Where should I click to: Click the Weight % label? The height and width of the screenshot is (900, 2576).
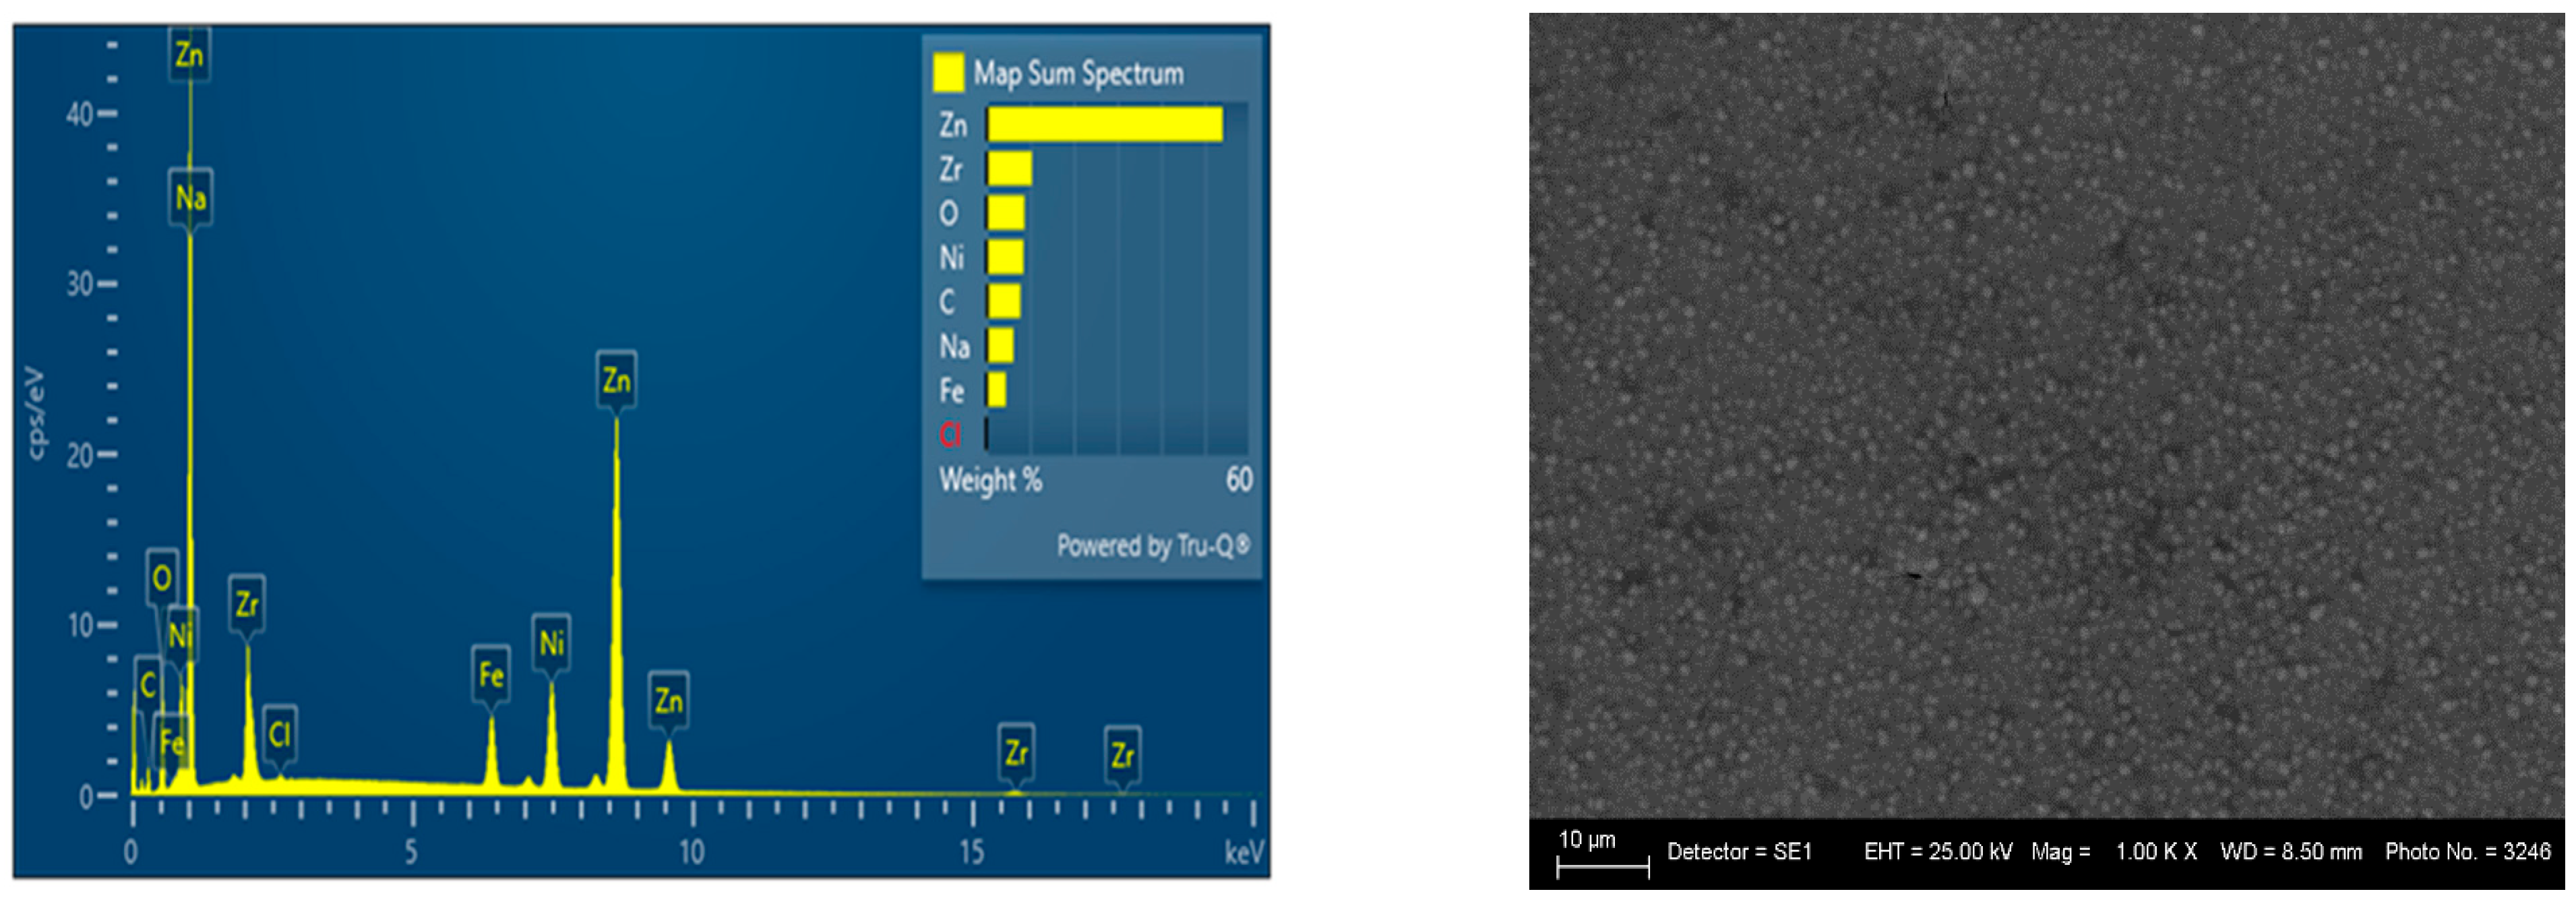990,480
